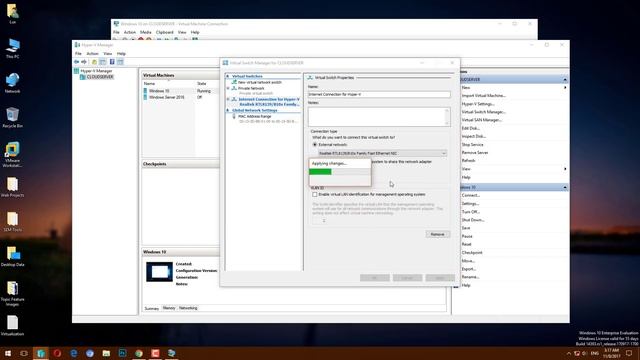This screenshot has height=360, width=640.
Task: Click Hyper-V Settings in Actions pane
Action: click(x=478, y=104)
